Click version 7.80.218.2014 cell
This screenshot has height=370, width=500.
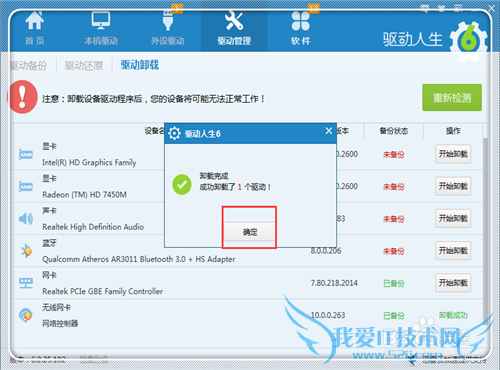[334, 283]
